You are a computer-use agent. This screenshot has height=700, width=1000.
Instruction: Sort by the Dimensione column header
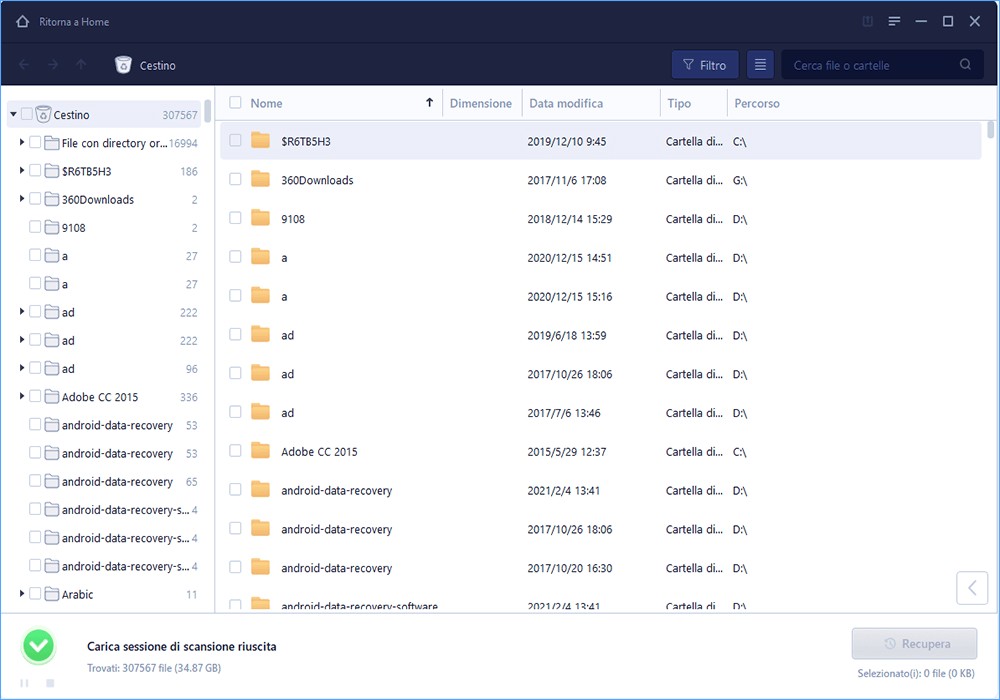480,103
